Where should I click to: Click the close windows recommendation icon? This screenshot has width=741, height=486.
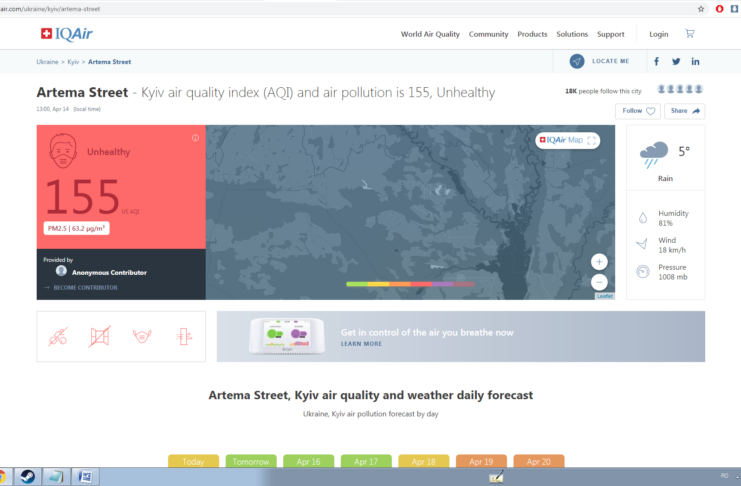coord(100,337)
